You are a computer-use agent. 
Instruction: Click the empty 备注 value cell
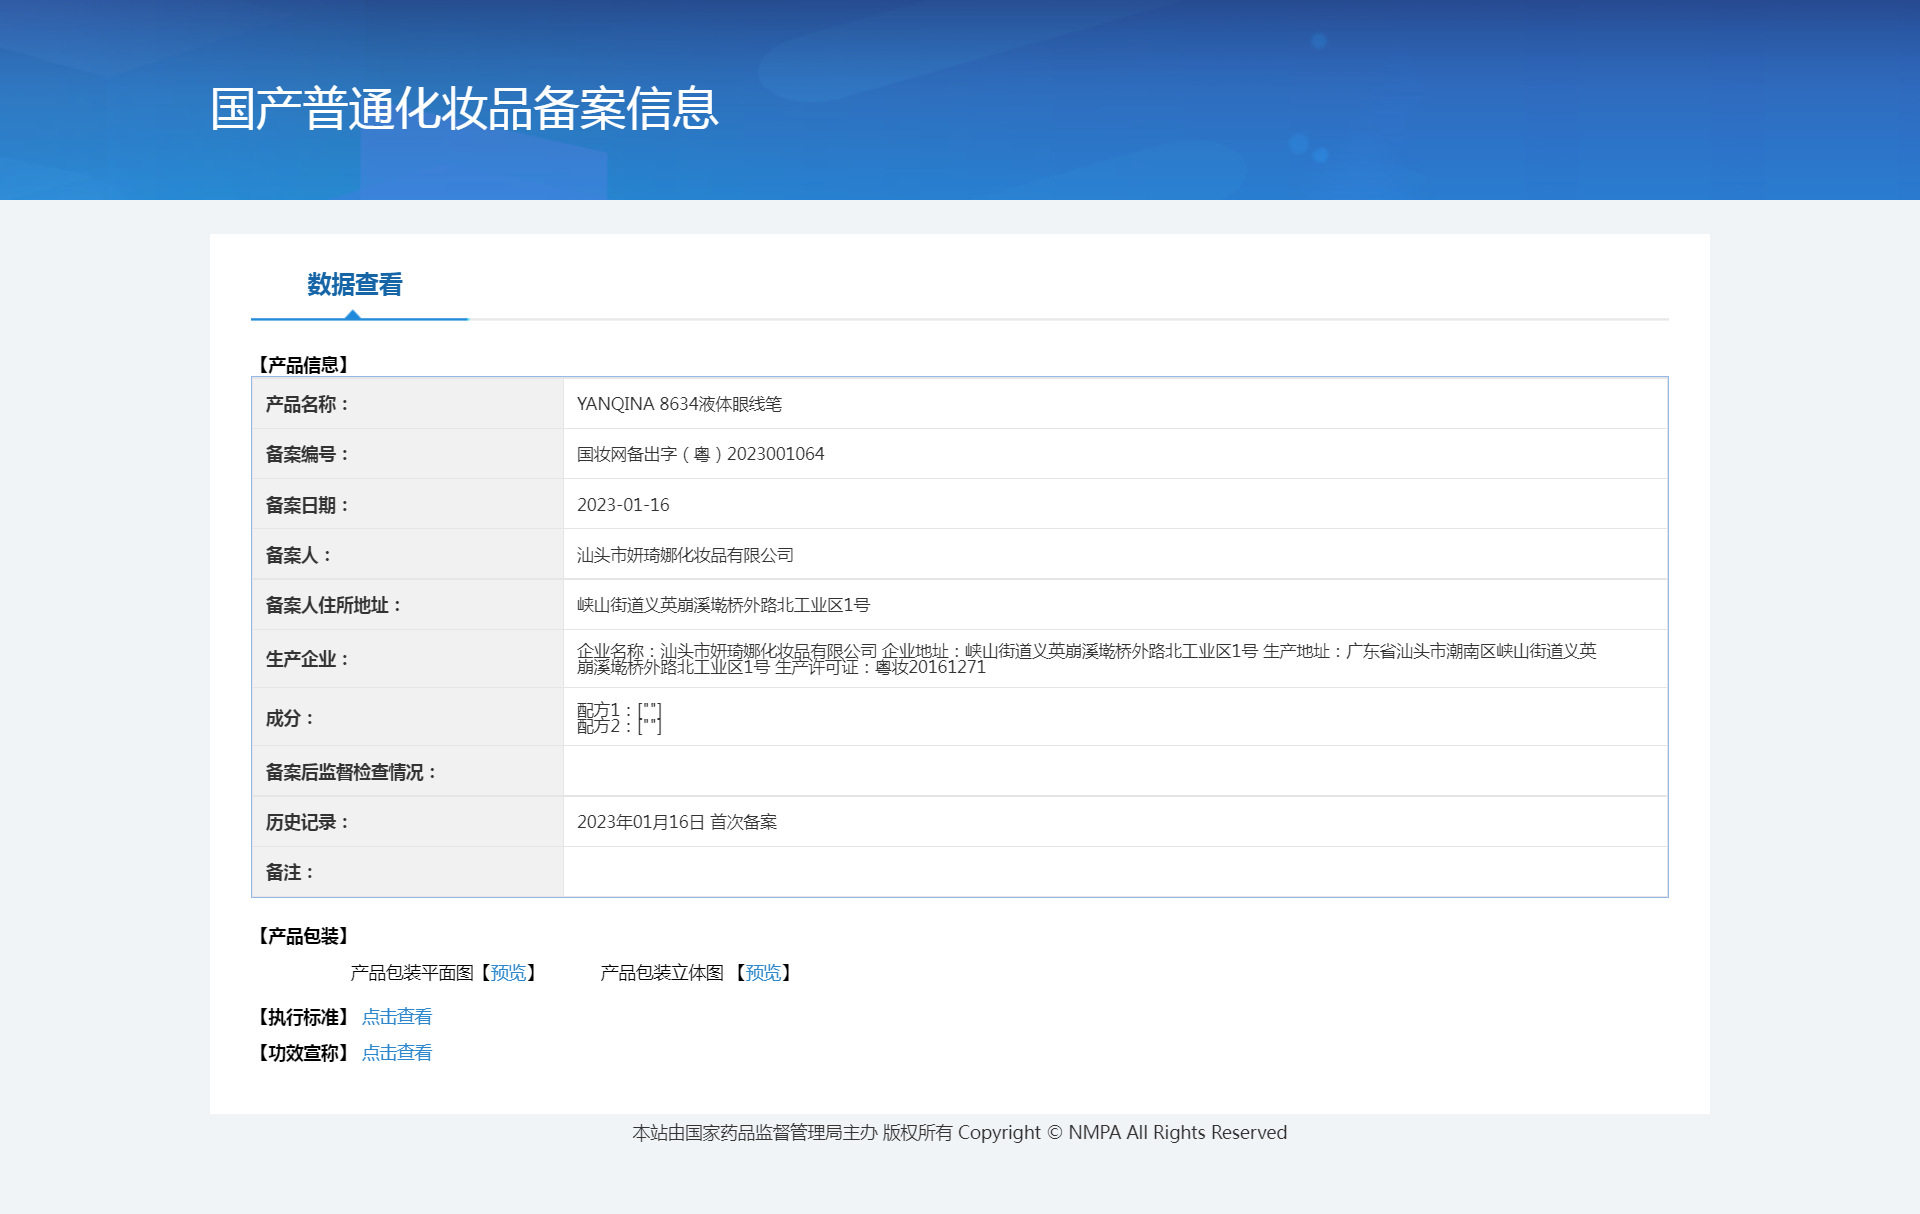[1114, 872]
